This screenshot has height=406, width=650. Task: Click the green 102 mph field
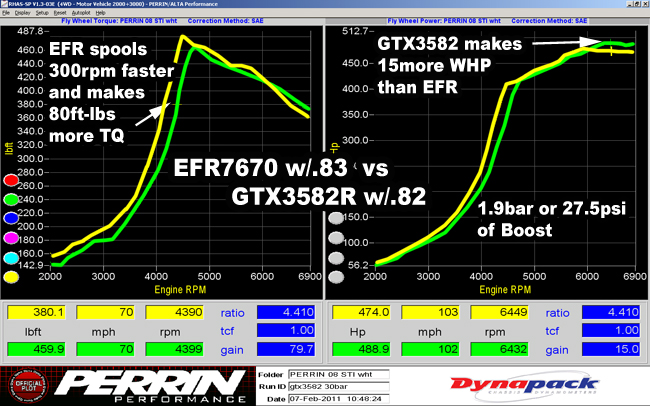[431, 349]
